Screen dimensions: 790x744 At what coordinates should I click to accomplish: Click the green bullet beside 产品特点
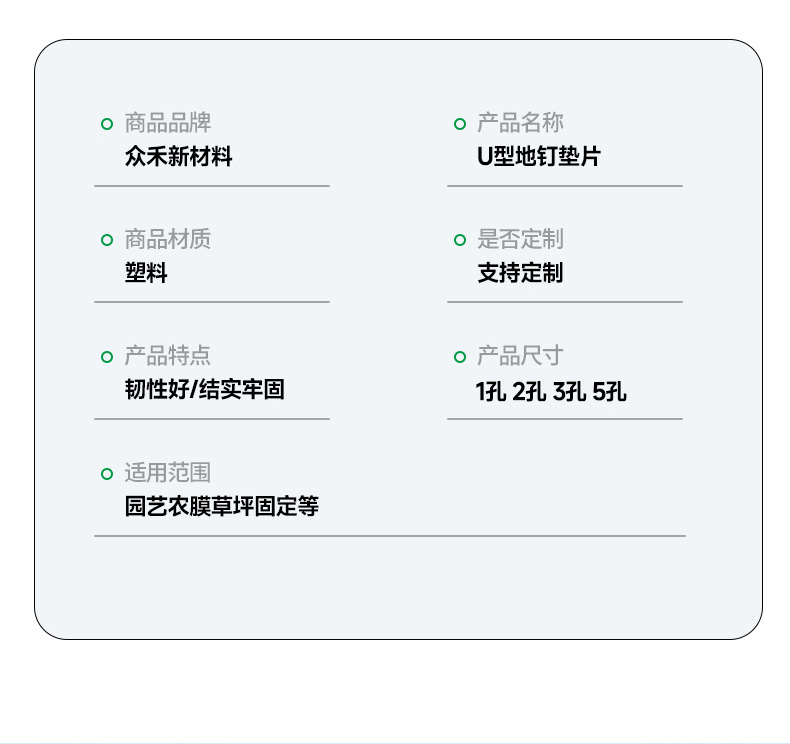[107, 357]
